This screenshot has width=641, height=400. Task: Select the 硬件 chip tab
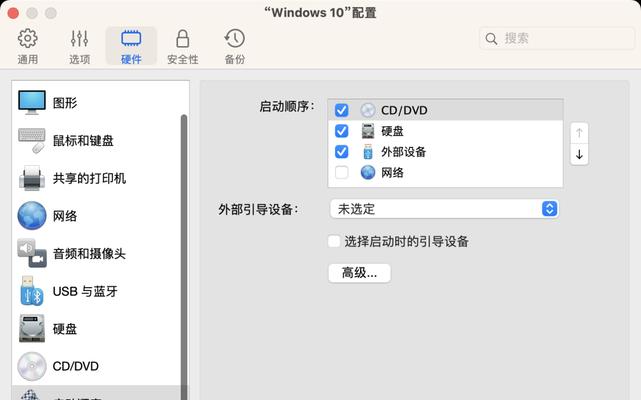pos(131,46)
